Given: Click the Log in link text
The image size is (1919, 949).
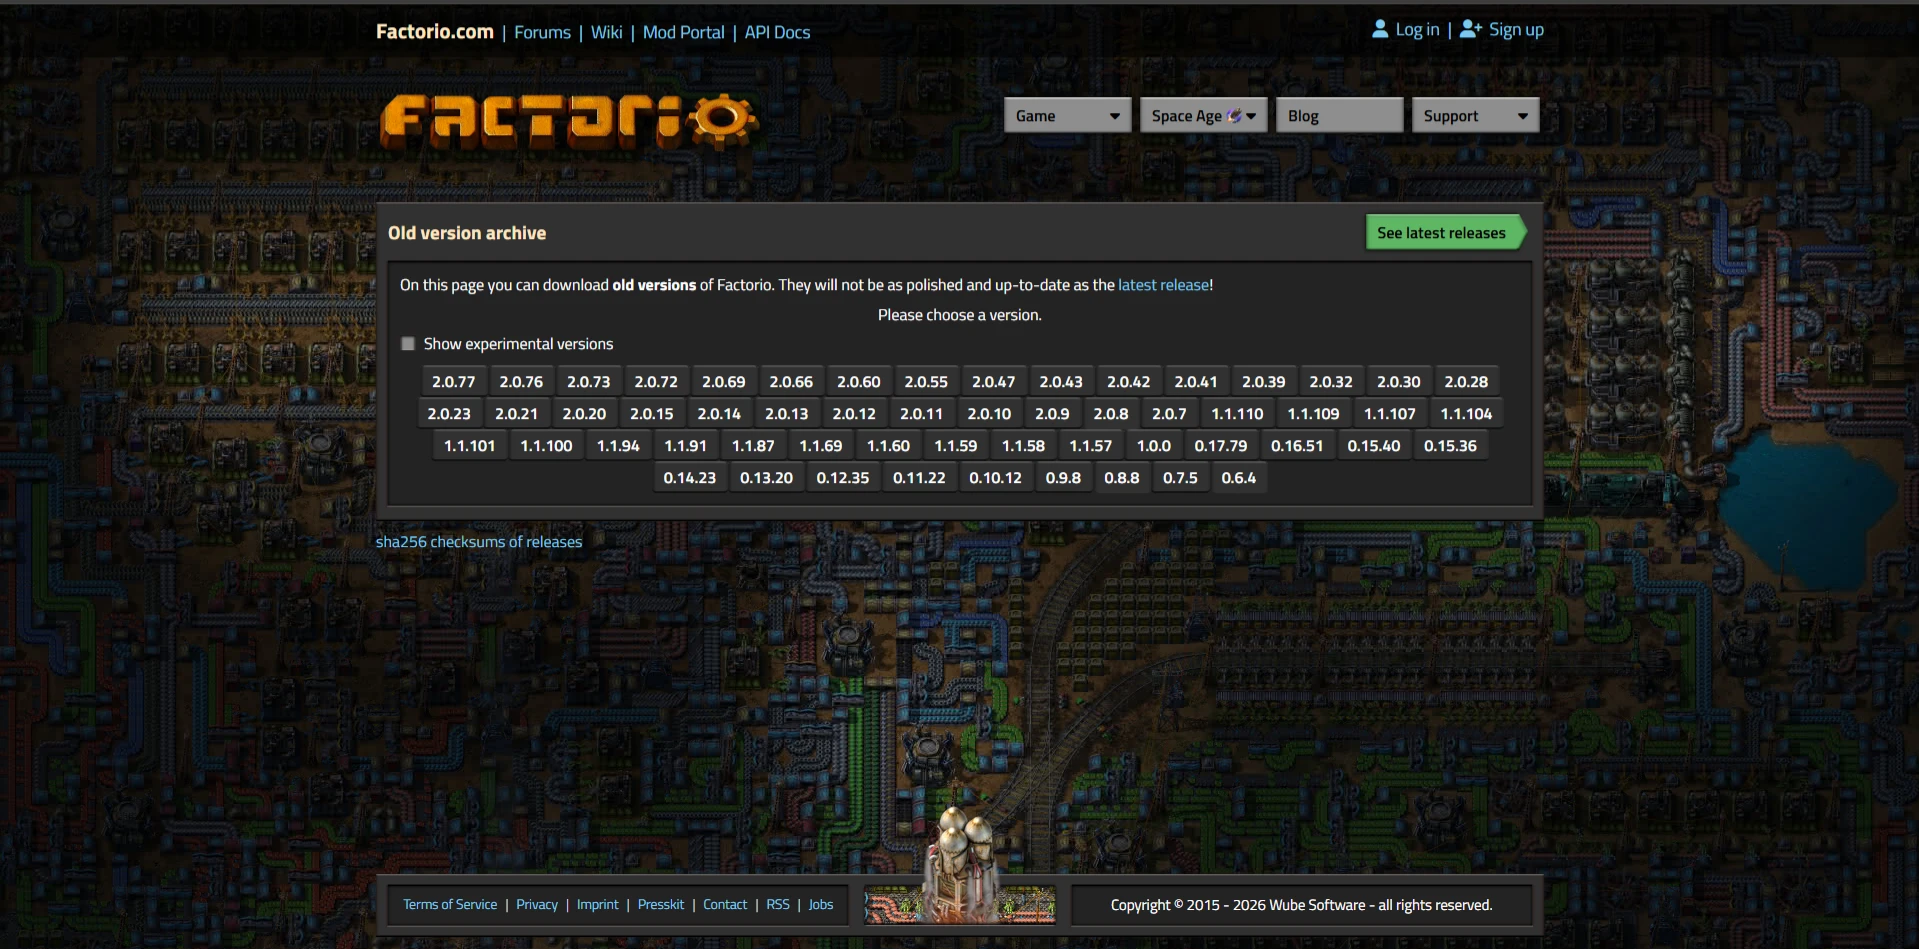Looking at the screenshot, I should [x=1417, y=30].
